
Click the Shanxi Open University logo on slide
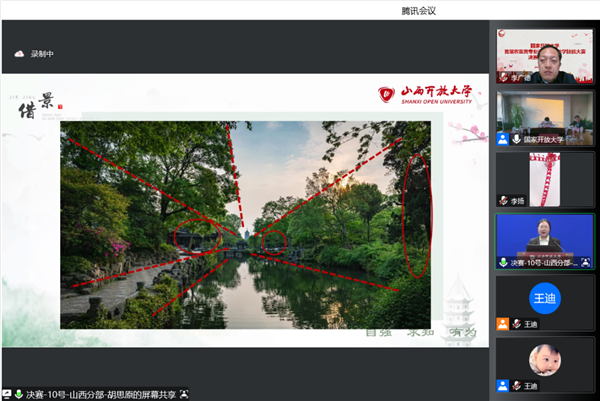click(427, 96)
